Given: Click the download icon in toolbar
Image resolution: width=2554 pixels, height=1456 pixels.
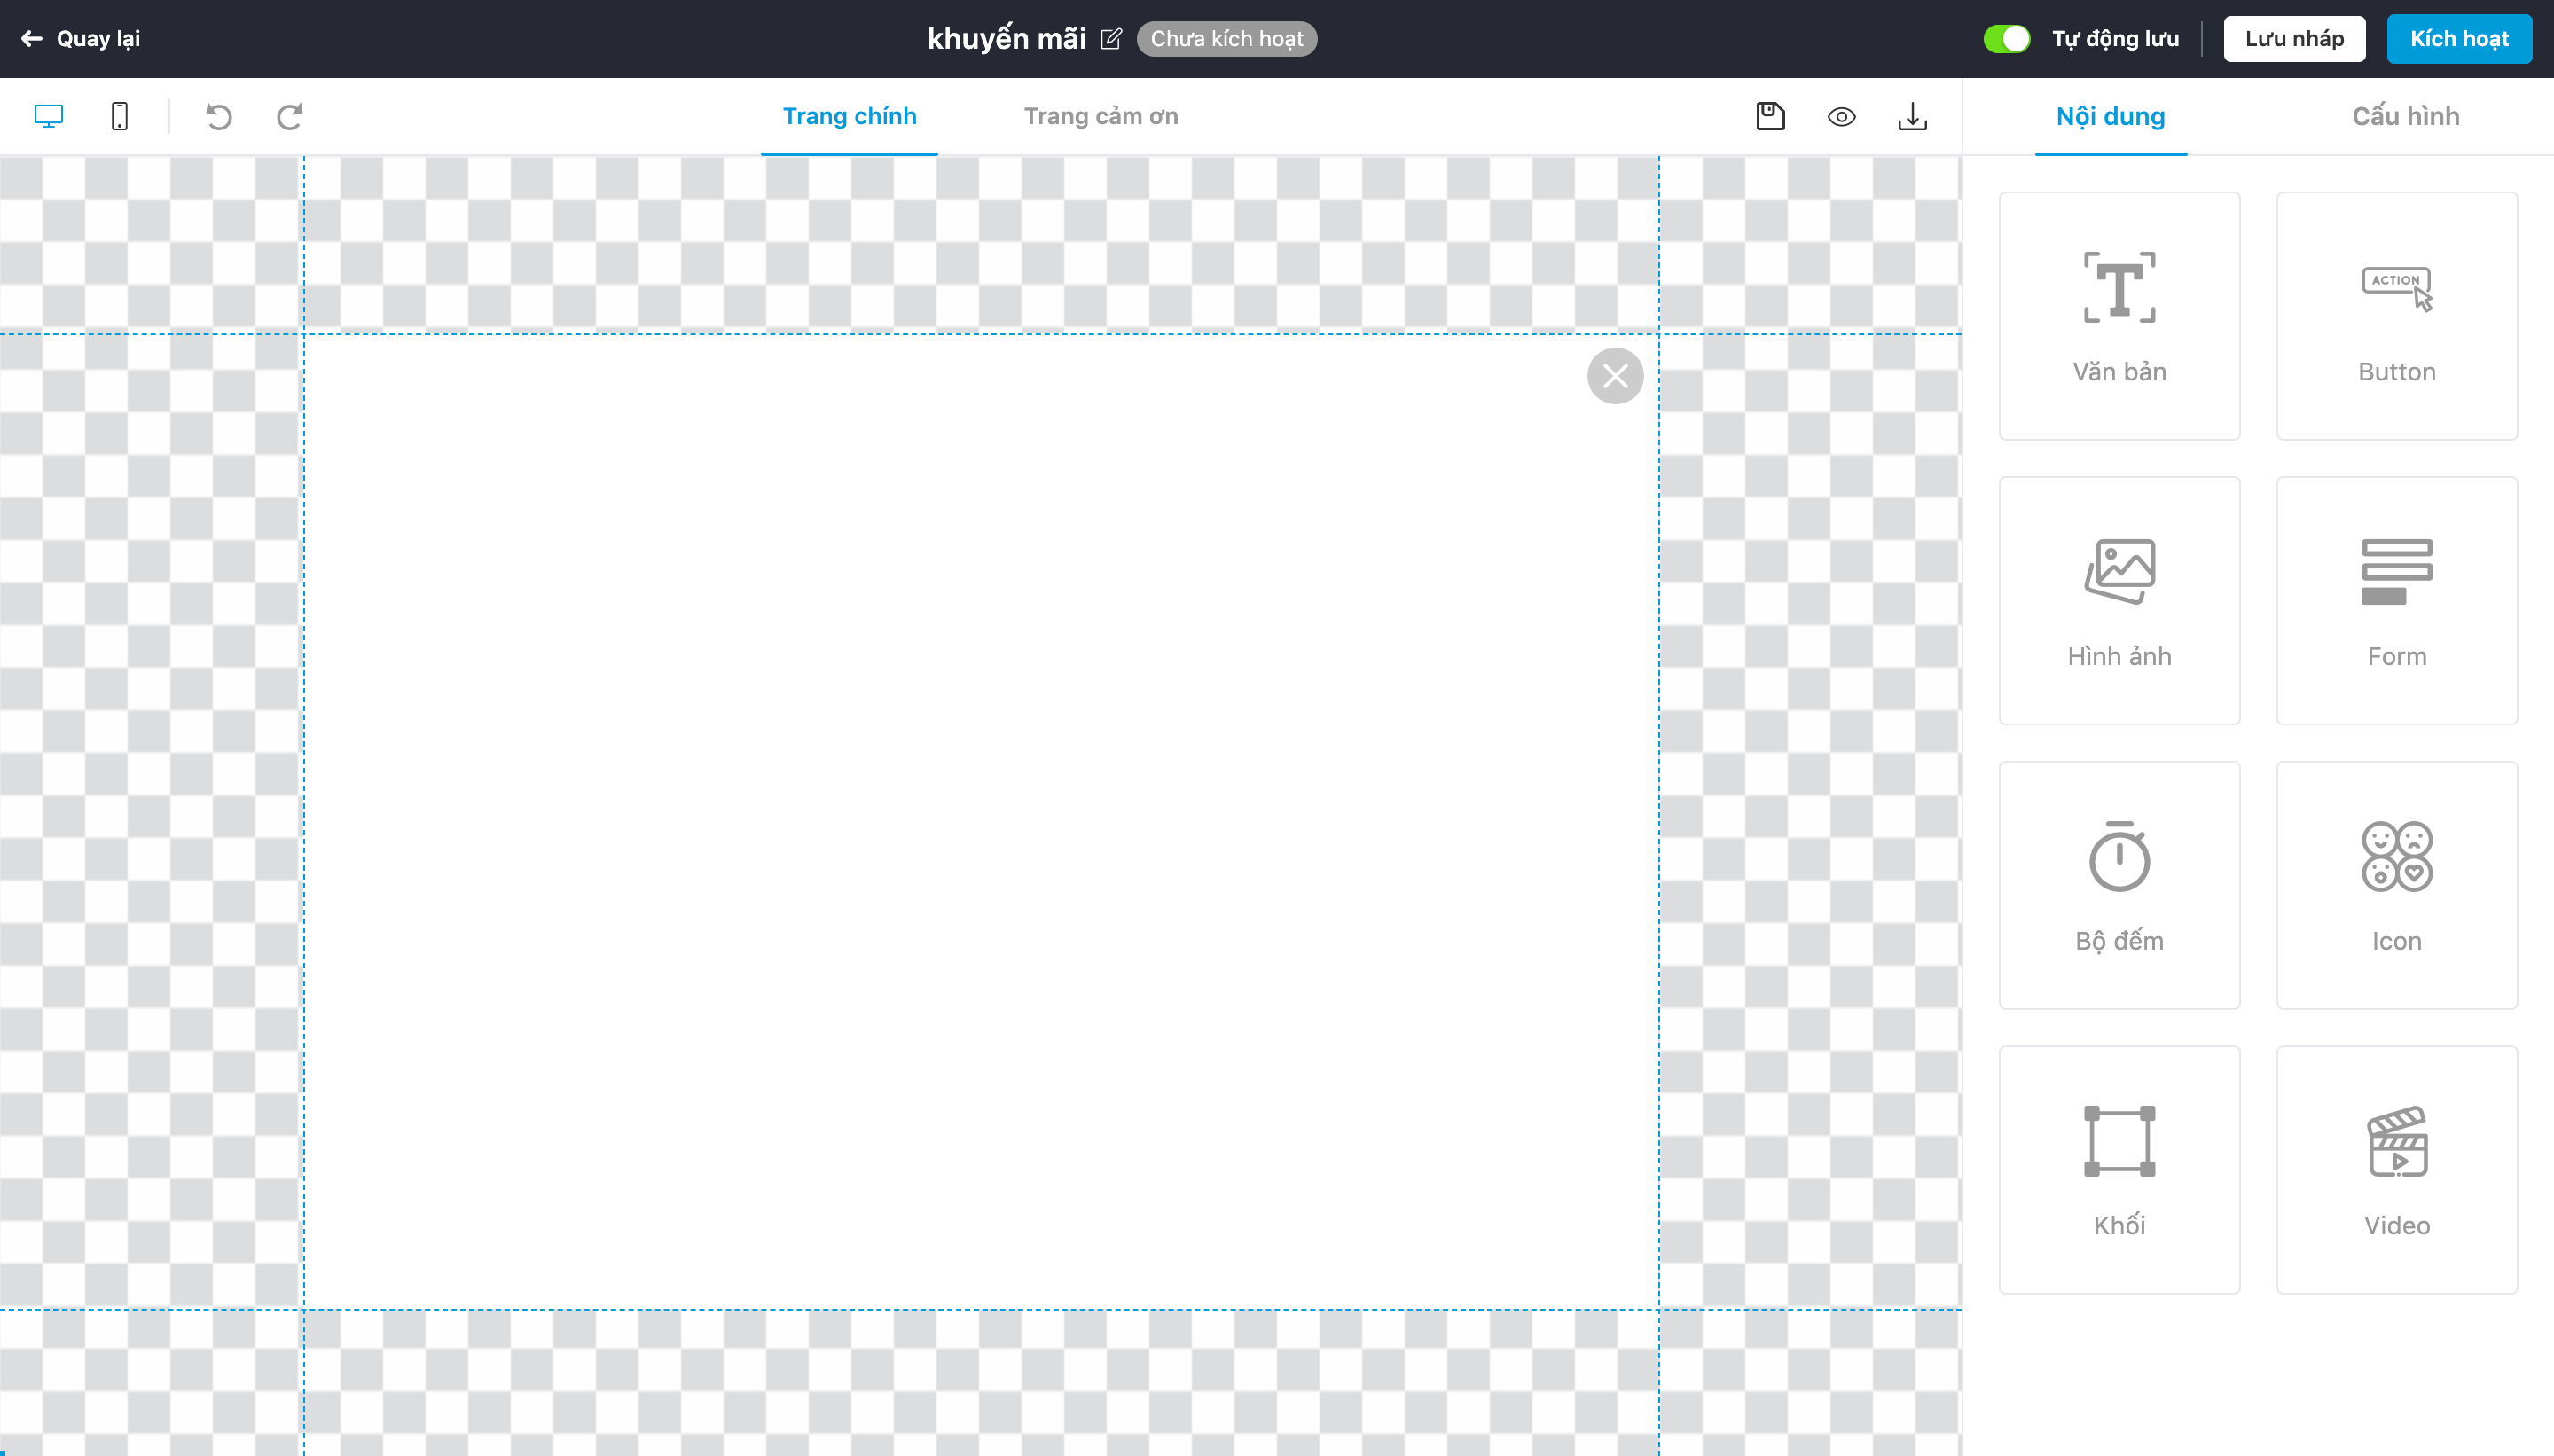Looking at the screenshot, I should pos(1912,116).
